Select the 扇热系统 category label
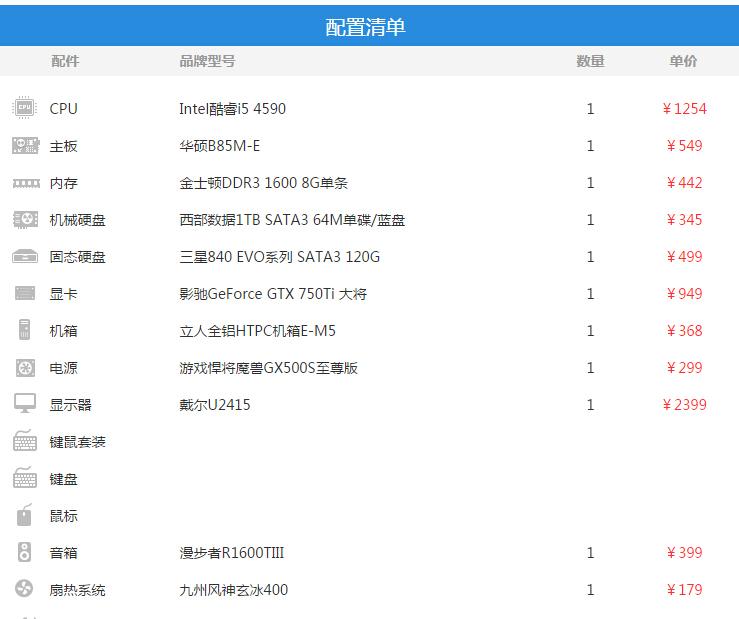Image resolution: width=739 pixels, height=619 pixels. [77, 590]
